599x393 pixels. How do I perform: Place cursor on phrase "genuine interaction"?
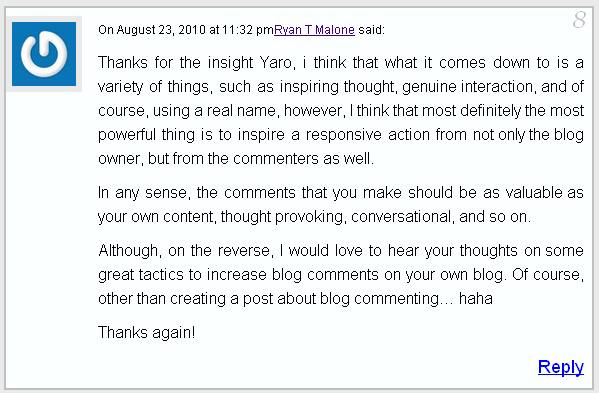[468, 87]
